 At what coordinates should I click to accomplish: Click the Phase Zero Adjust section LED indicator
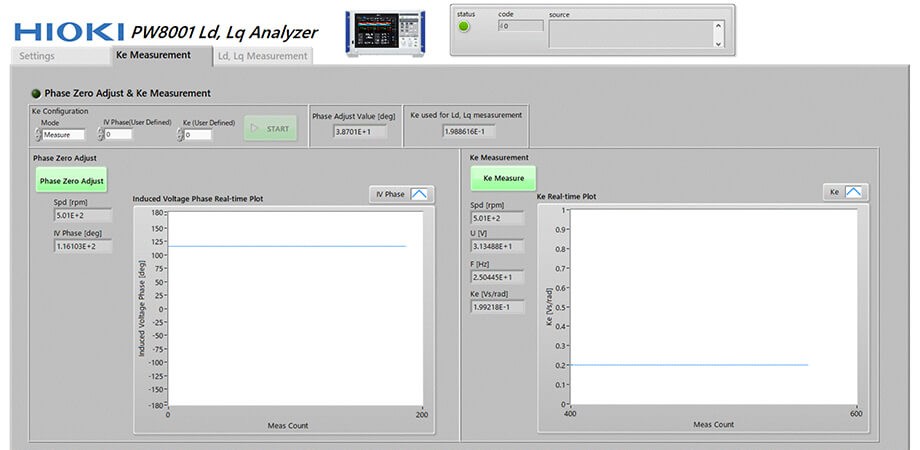click(x=36, y=93)
